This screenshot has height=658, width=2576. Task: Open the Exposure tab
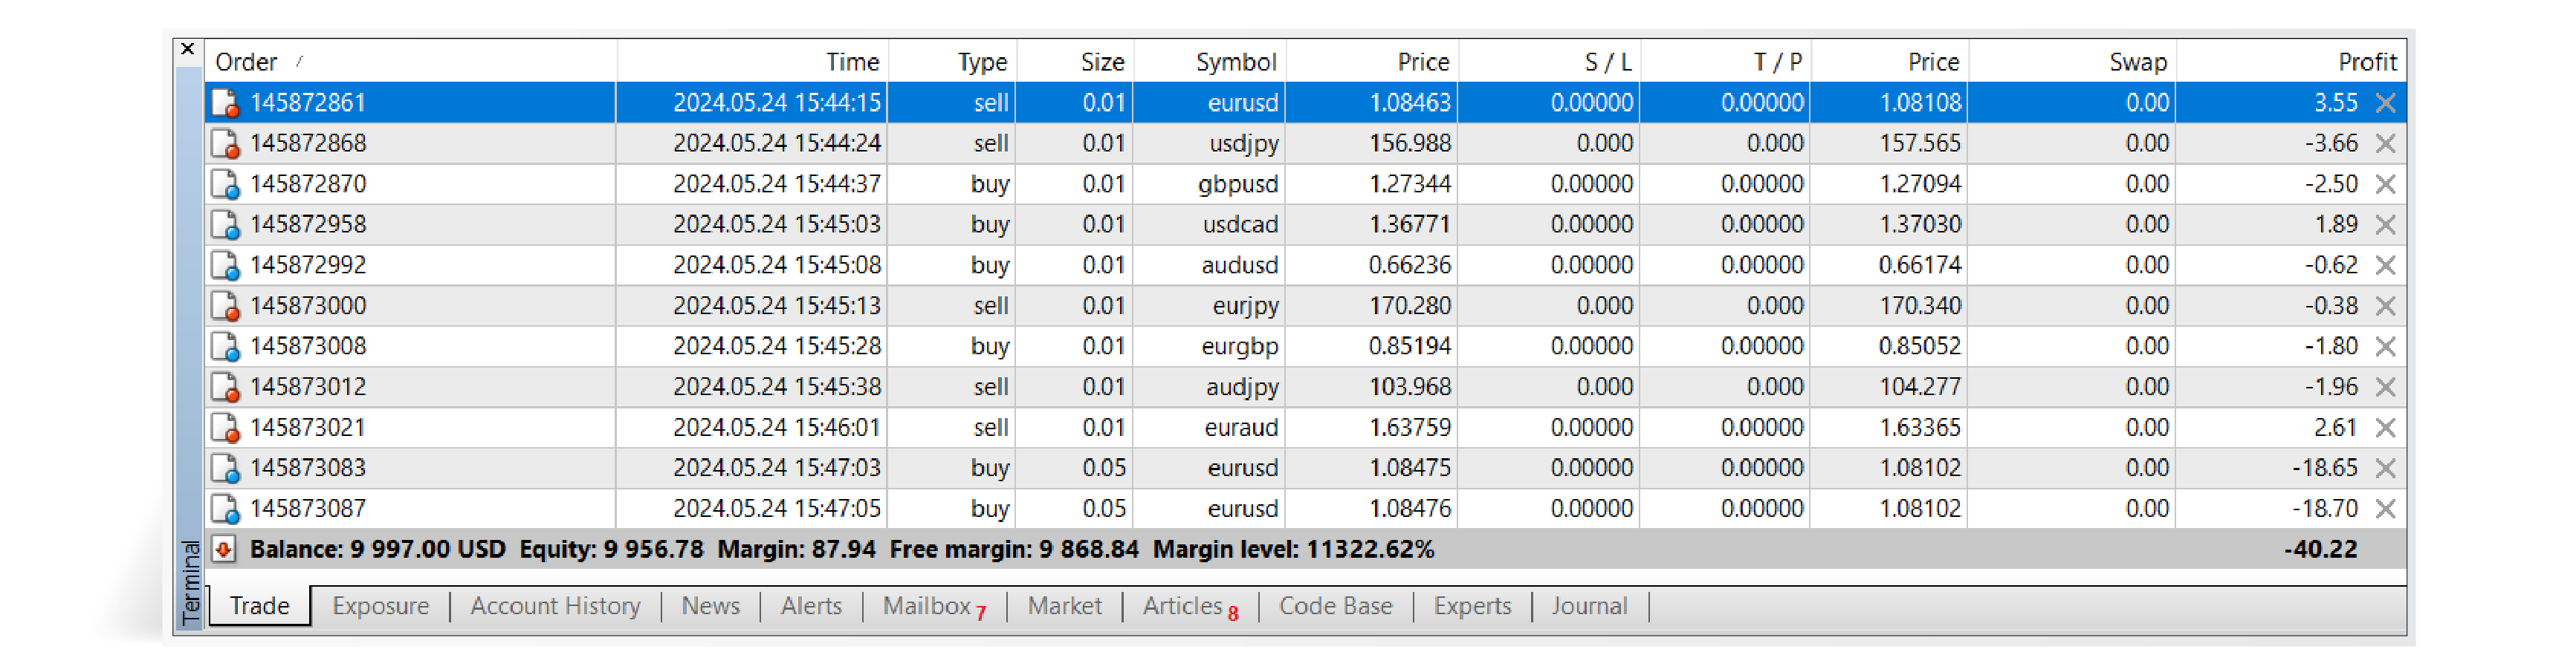point(380,606)
